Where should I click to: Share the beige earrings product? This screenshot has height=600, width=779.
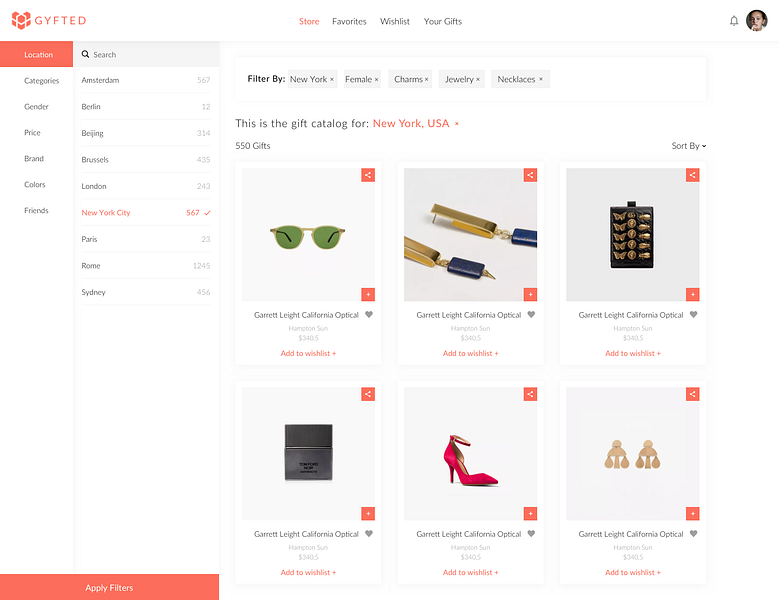[693, 394]
